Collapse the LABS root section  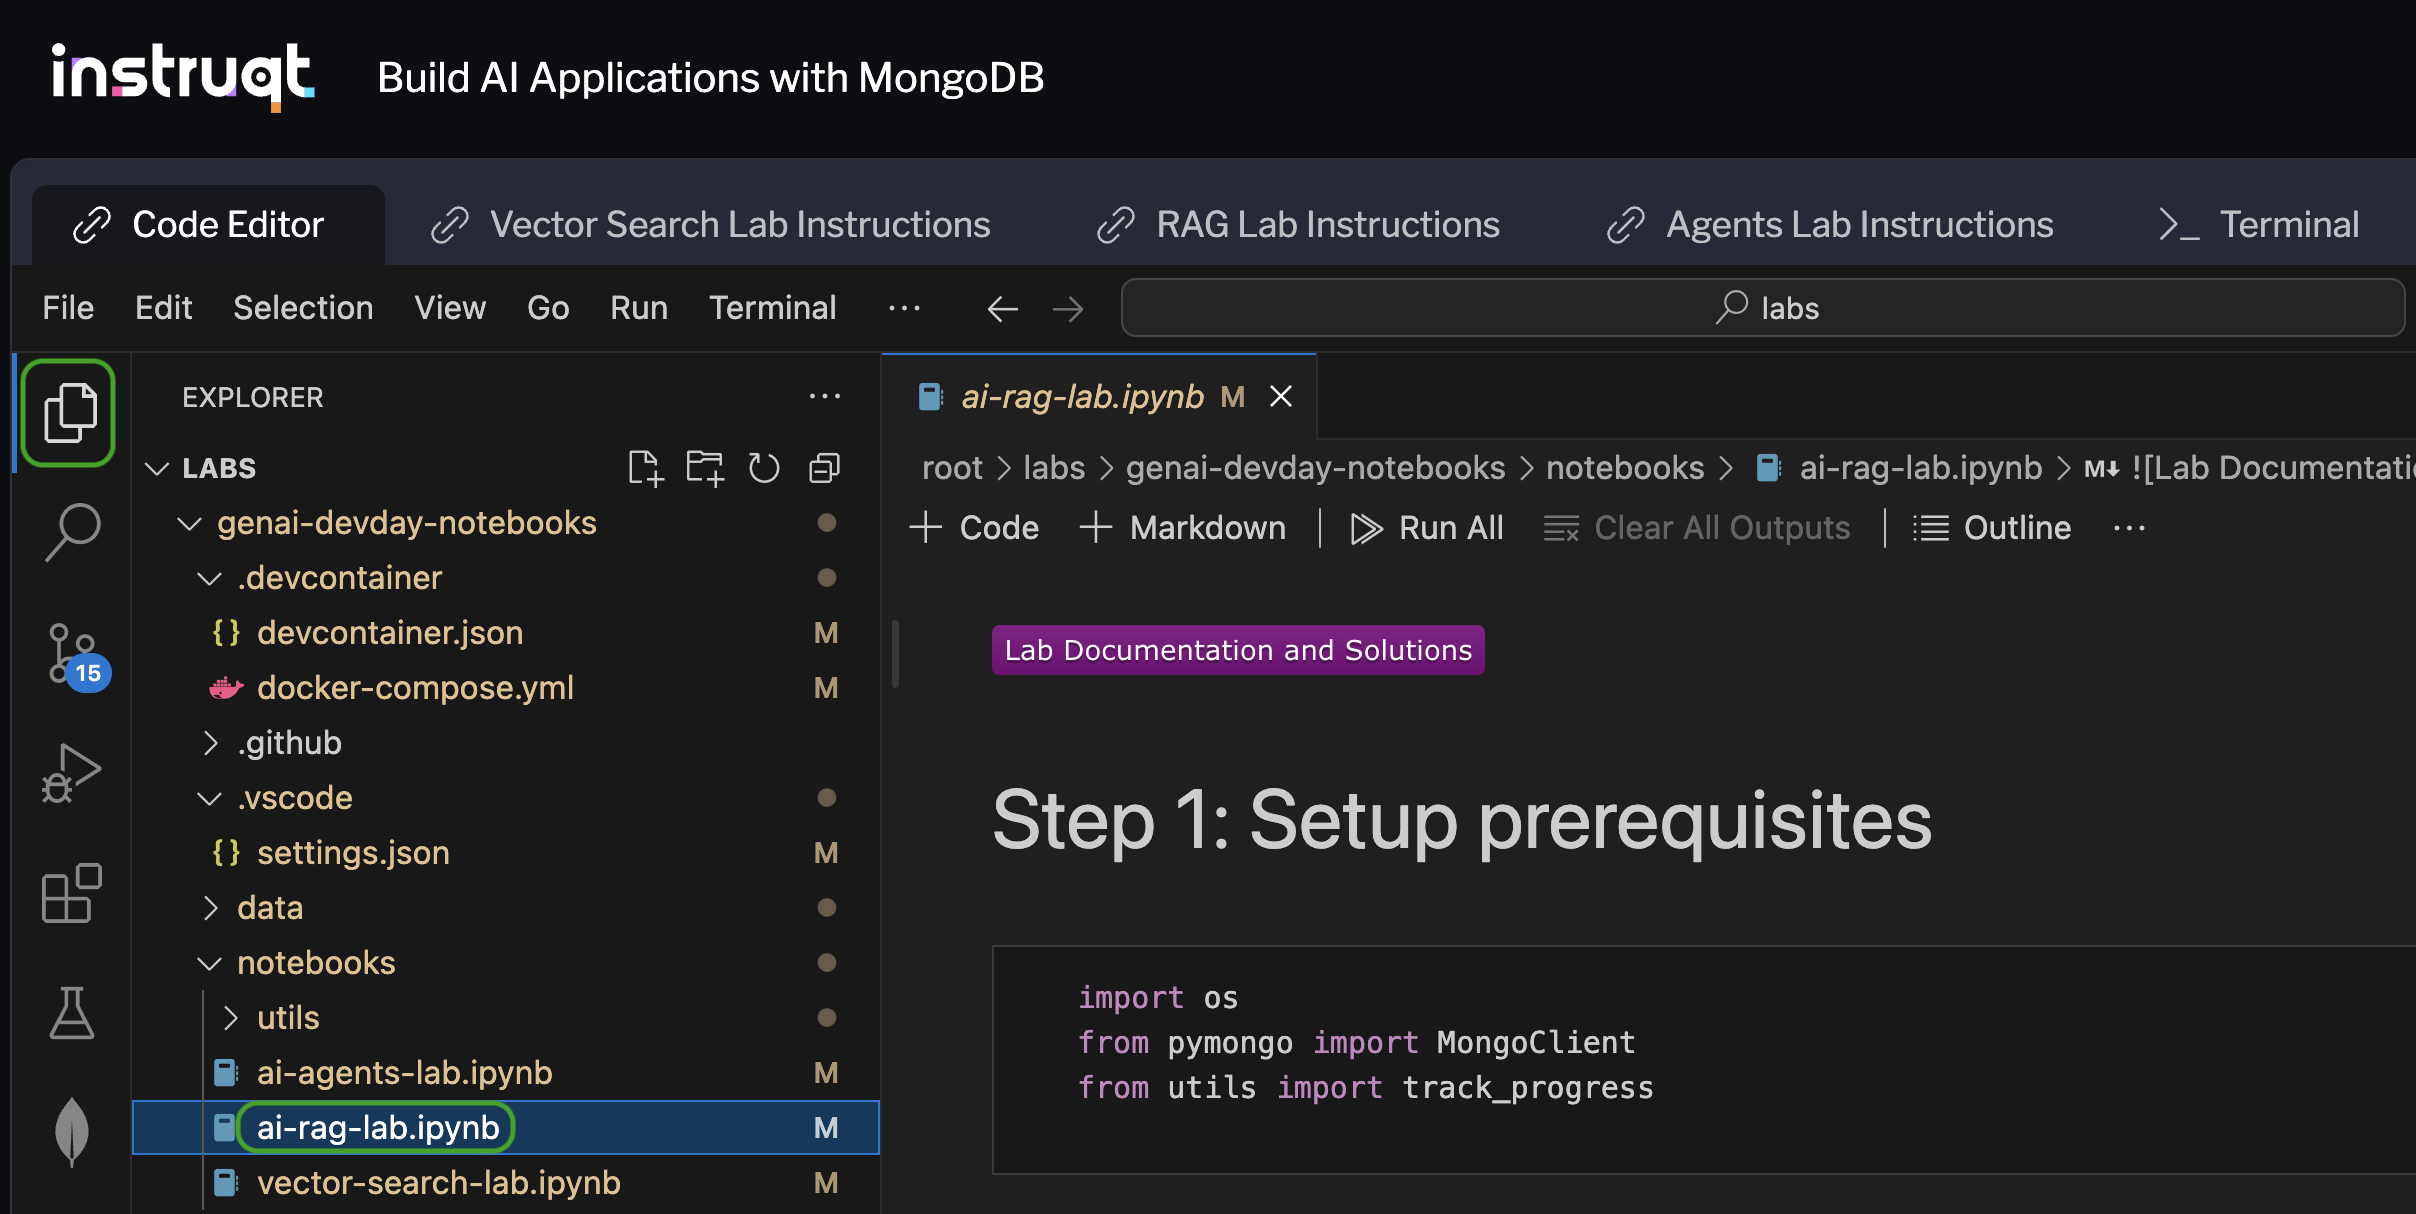click(x=157, y=468)
